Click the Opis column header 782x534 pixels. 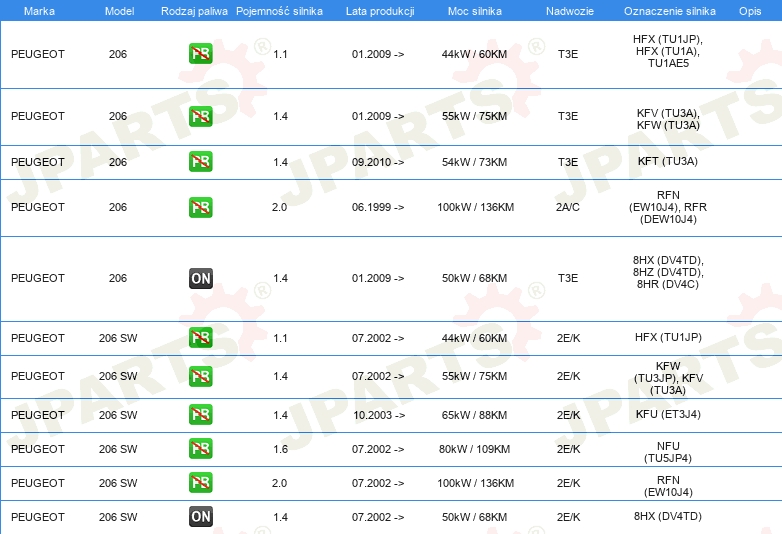pos(750,11)
